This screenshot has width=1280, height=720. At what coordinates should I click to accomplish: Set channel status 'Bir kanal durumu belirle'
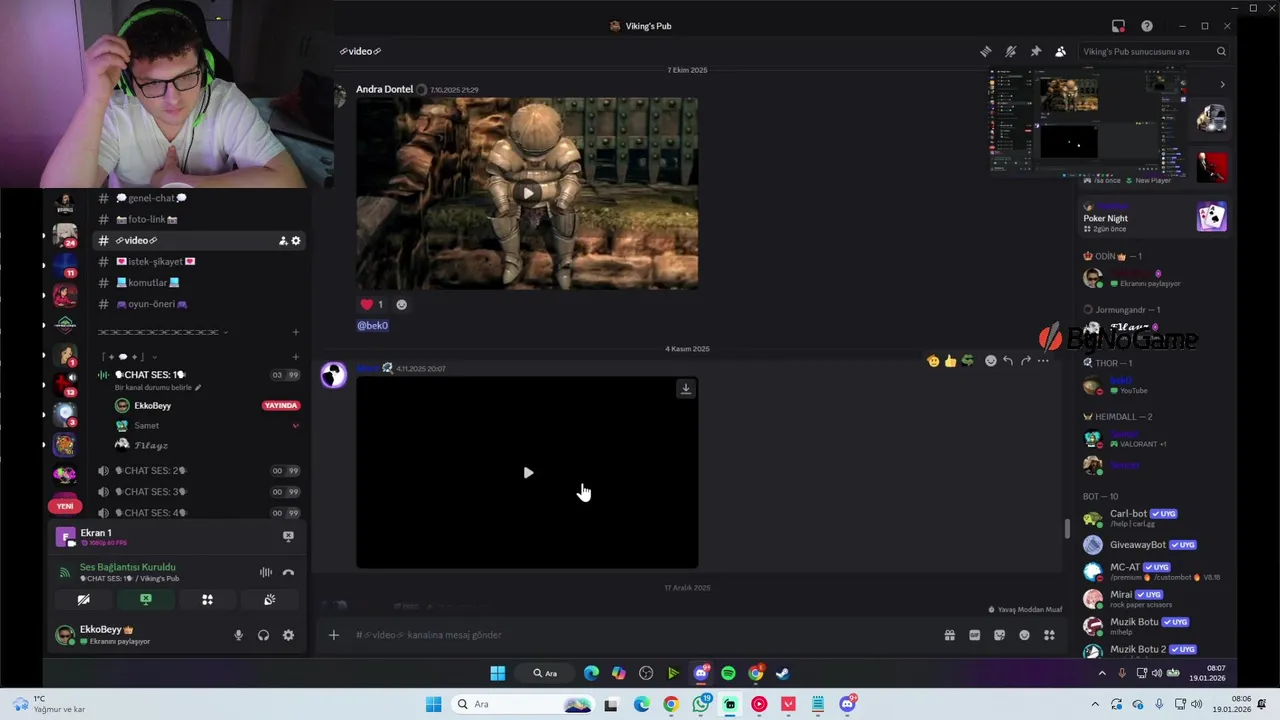tap(158, 387)
